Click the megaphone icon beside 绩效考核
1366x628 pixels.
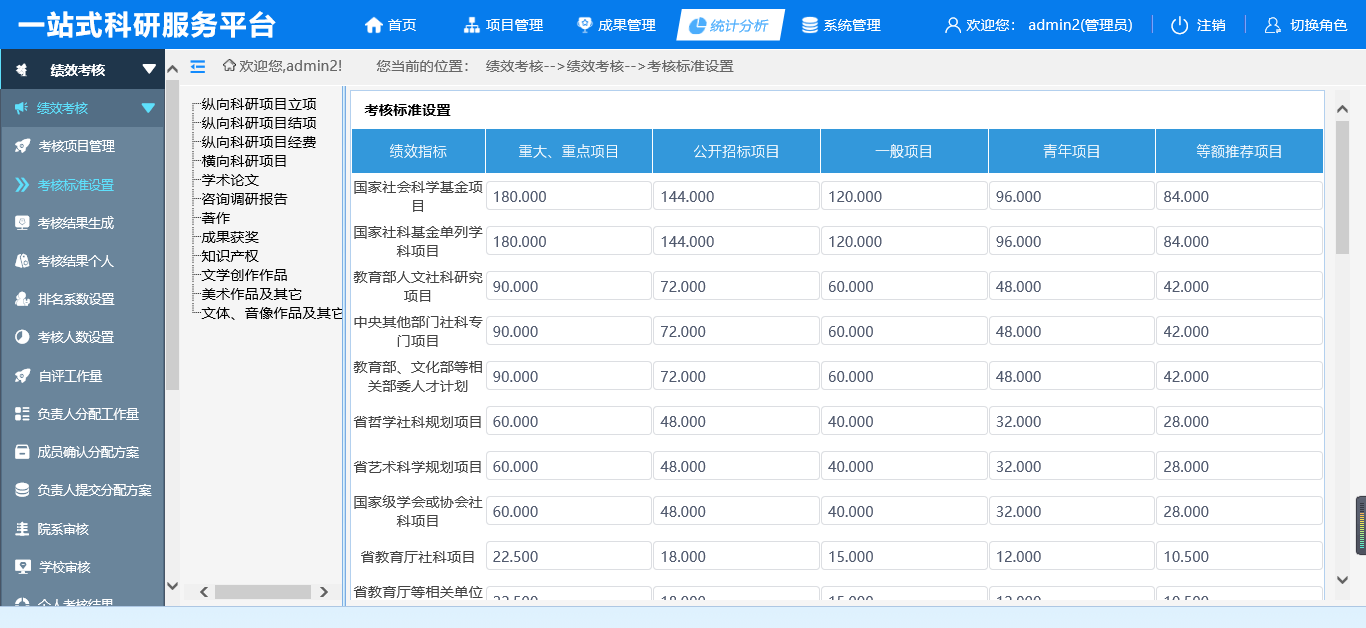[21, 108]
